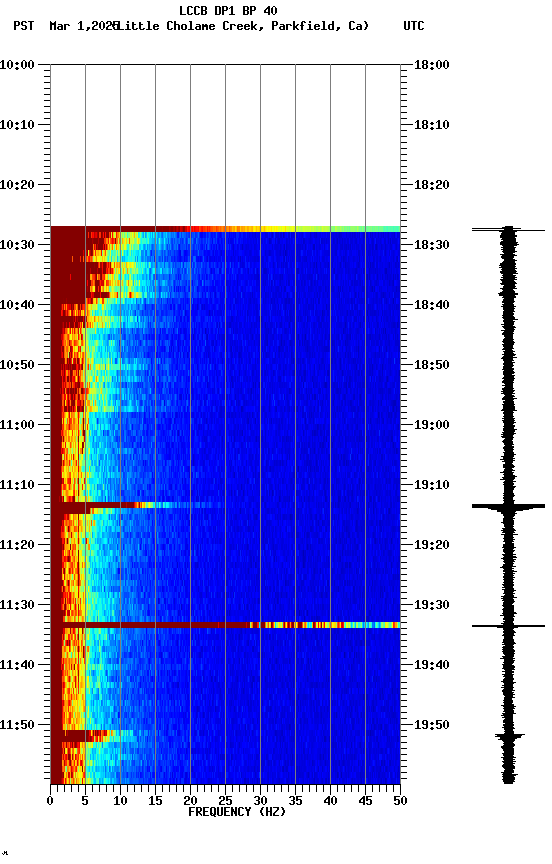Click the waveform onset spike near 18:27 UTC
This screenshot has height=864, width=552.
click(508, 229)
